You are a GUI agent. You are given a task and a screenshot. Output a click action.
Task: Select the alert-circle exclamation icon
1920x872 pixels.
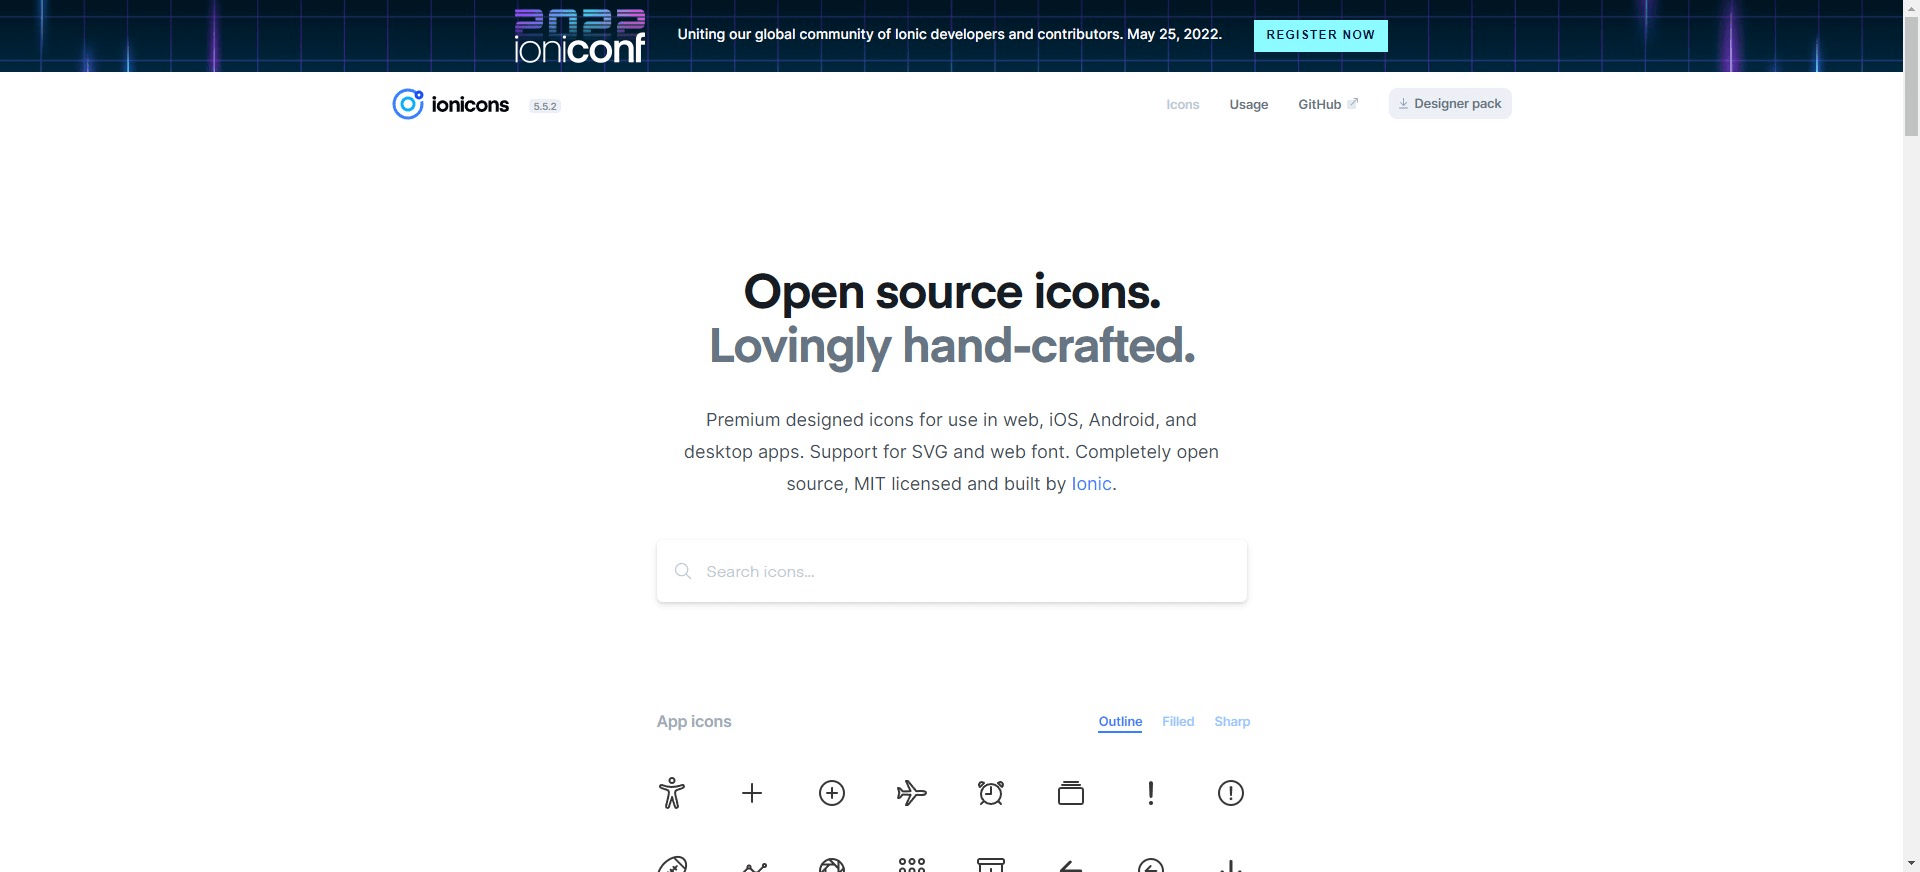(x=1231, y=793)
